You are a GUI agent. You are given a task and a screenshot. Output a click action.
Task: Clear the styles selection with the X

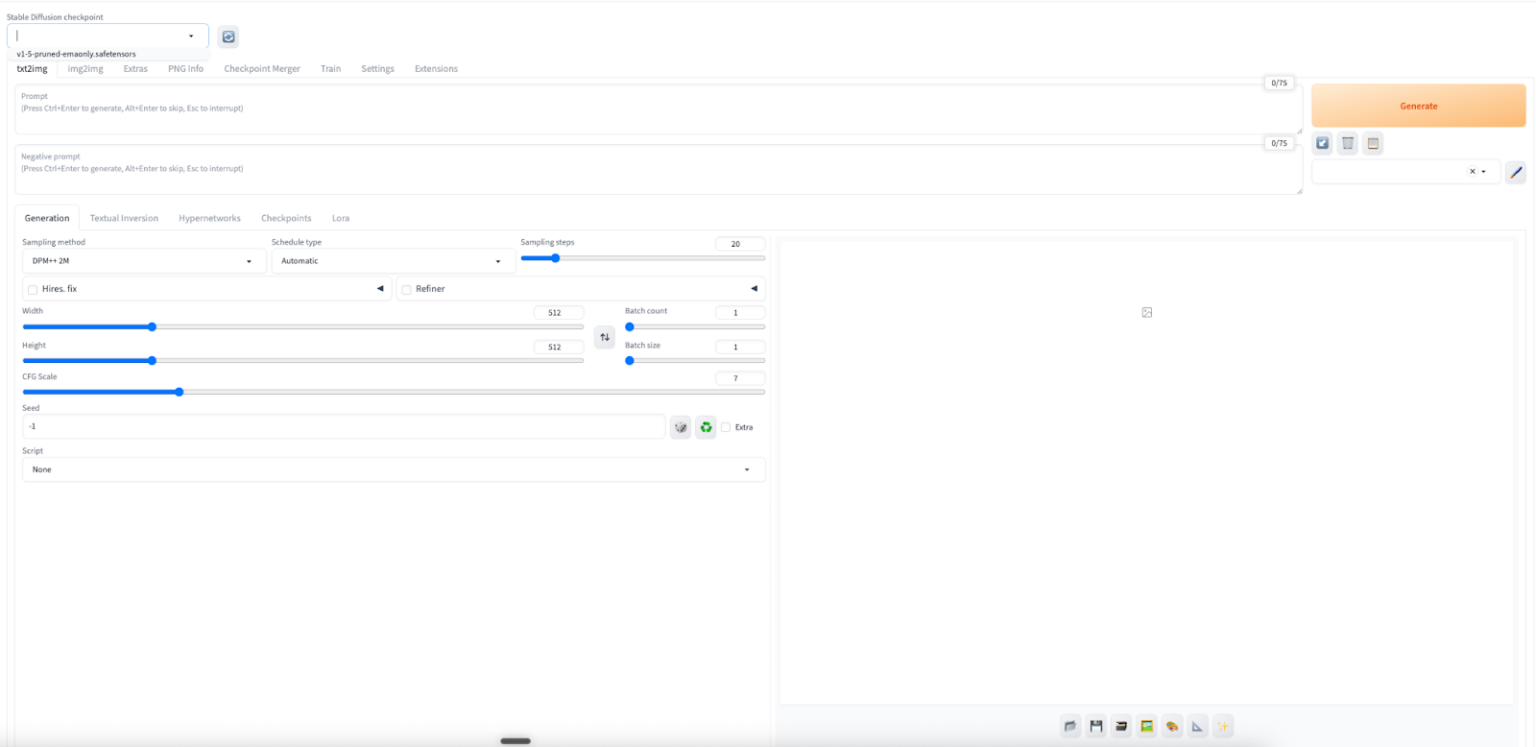pos(1472,172)
